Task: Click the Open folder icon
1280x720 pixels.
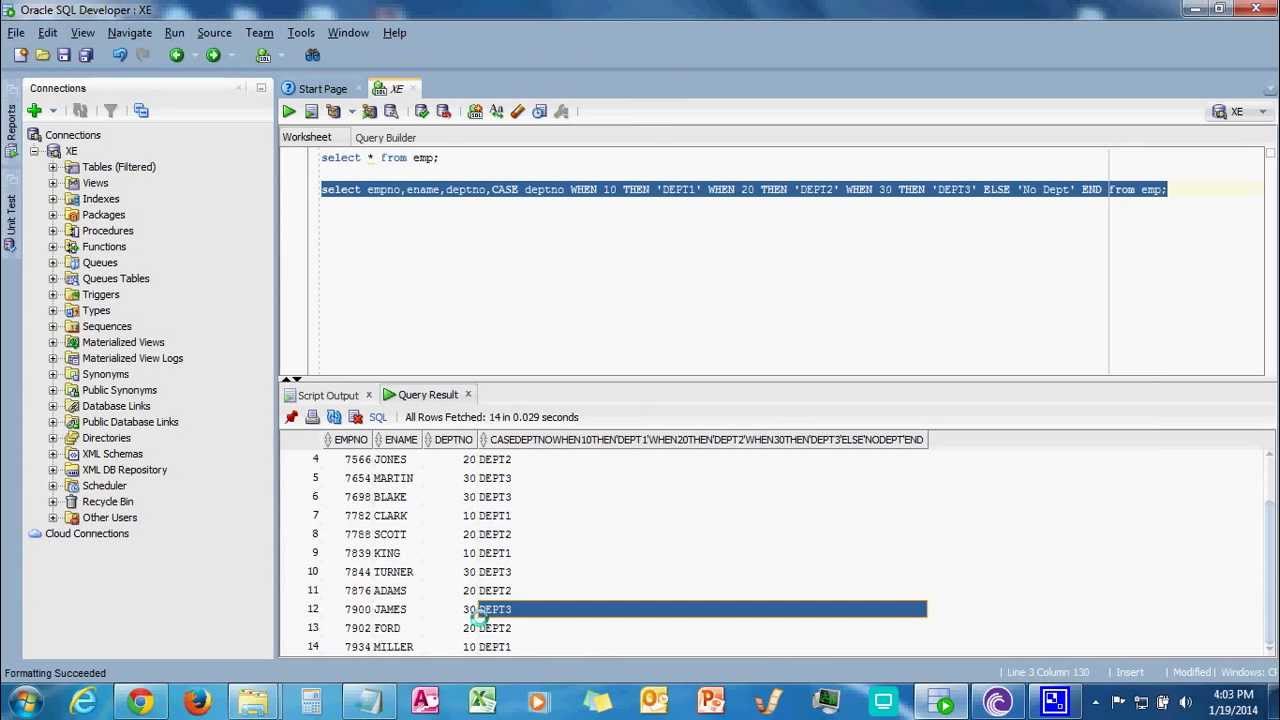Action: pyautogui.click(x=42, y=55)
